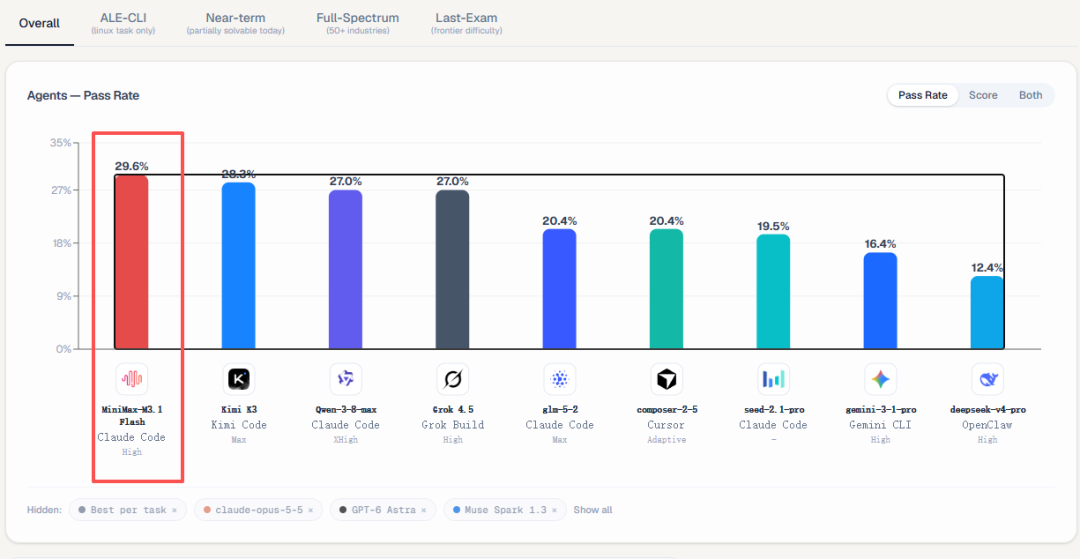Viewport: 1080px width, 559px height.
Task: Open the Overall tab
Action: (x=39, y=23)
